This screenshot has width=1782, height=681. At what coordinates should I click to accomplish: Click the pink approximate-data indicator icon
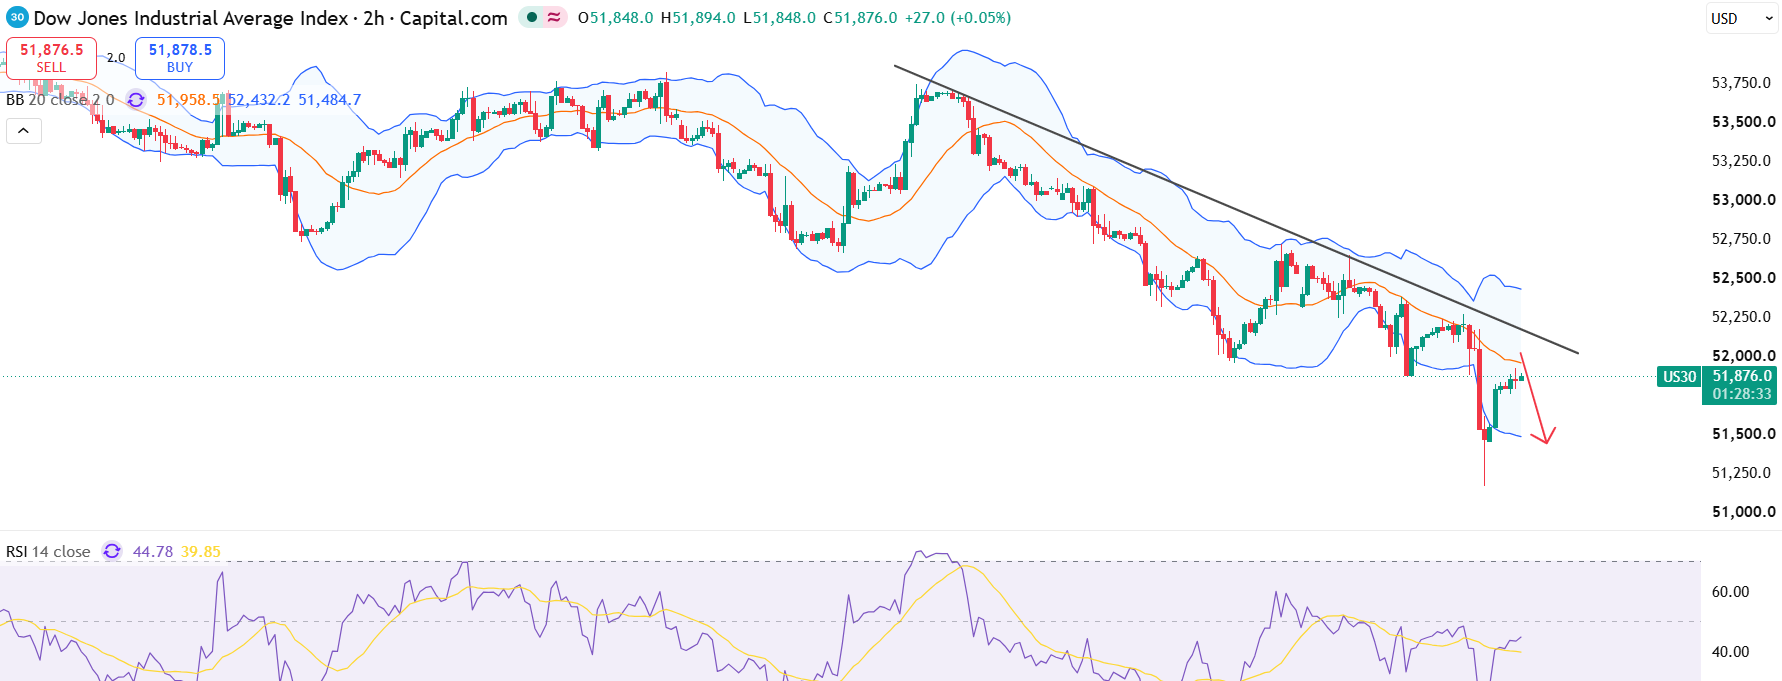tap(554, 17)
